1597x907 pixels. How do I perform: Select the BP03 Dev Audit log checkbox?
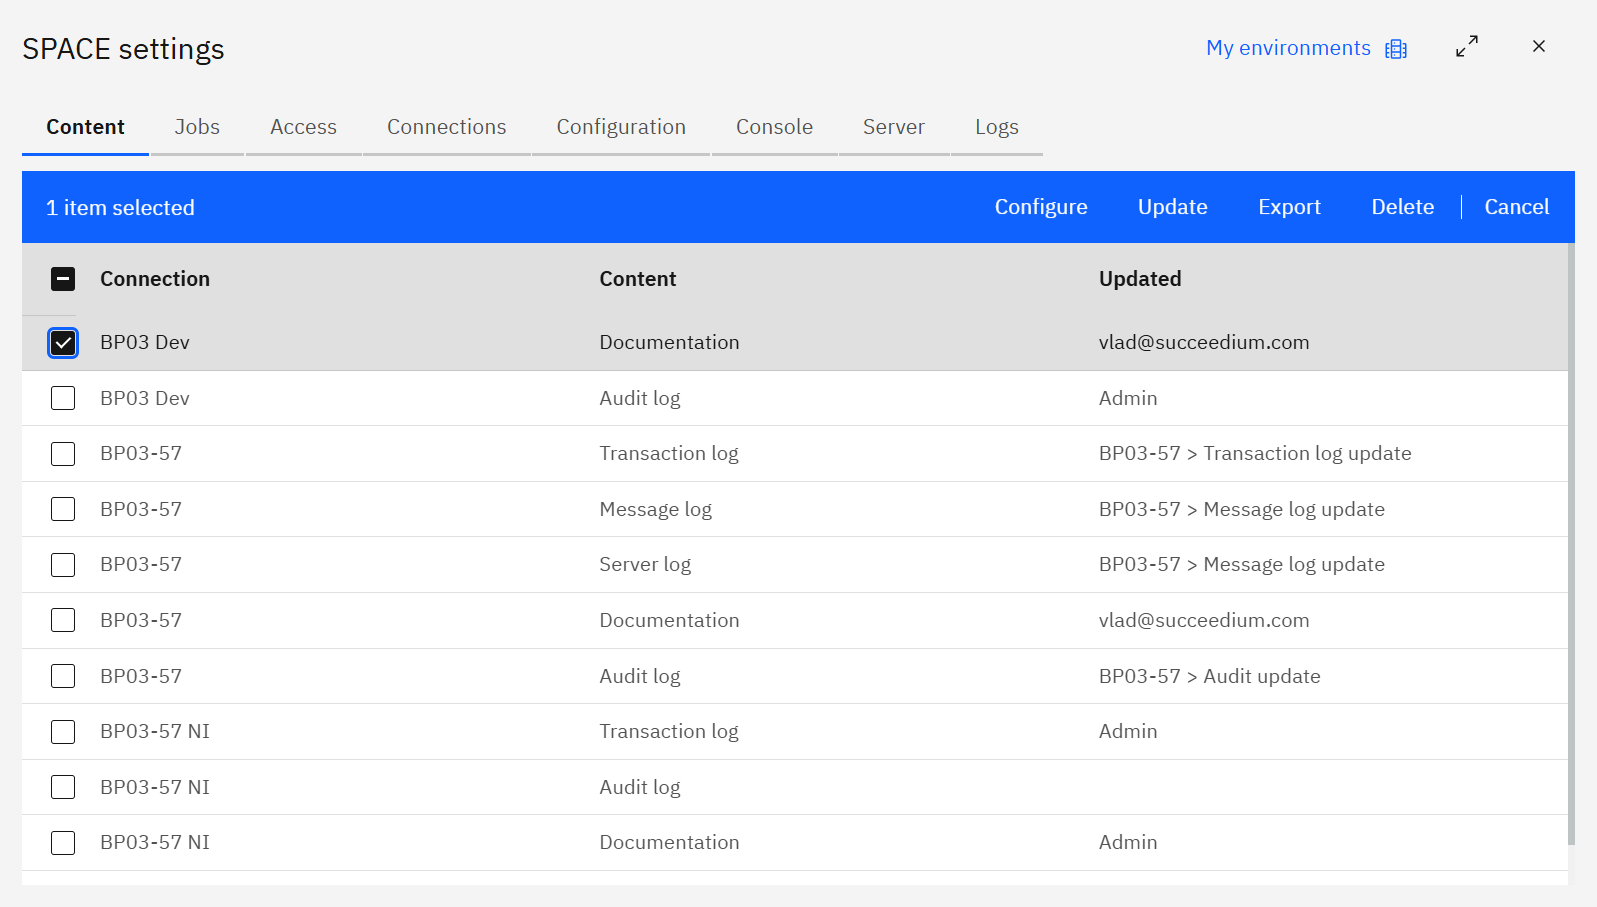click(x=63, y=398)
